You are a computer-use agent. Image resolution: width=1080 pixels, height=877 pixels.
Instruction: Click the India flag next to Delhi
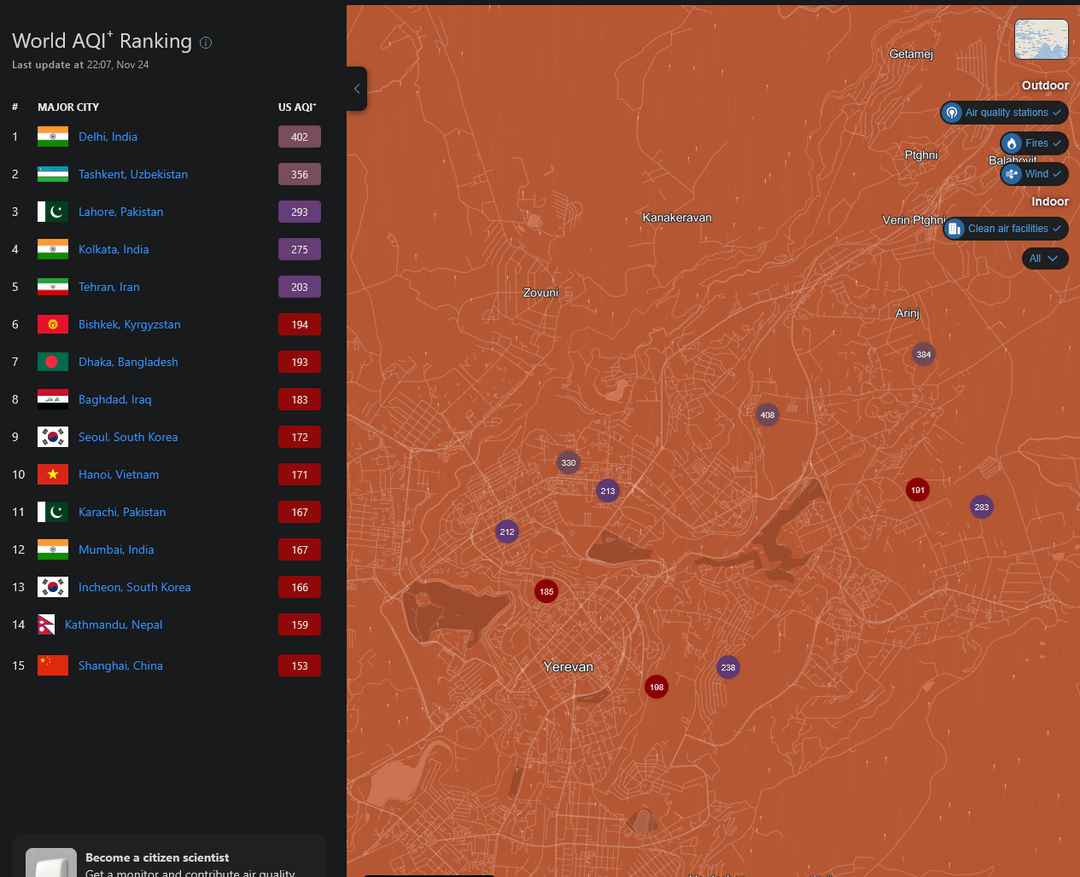pos(53,137)
